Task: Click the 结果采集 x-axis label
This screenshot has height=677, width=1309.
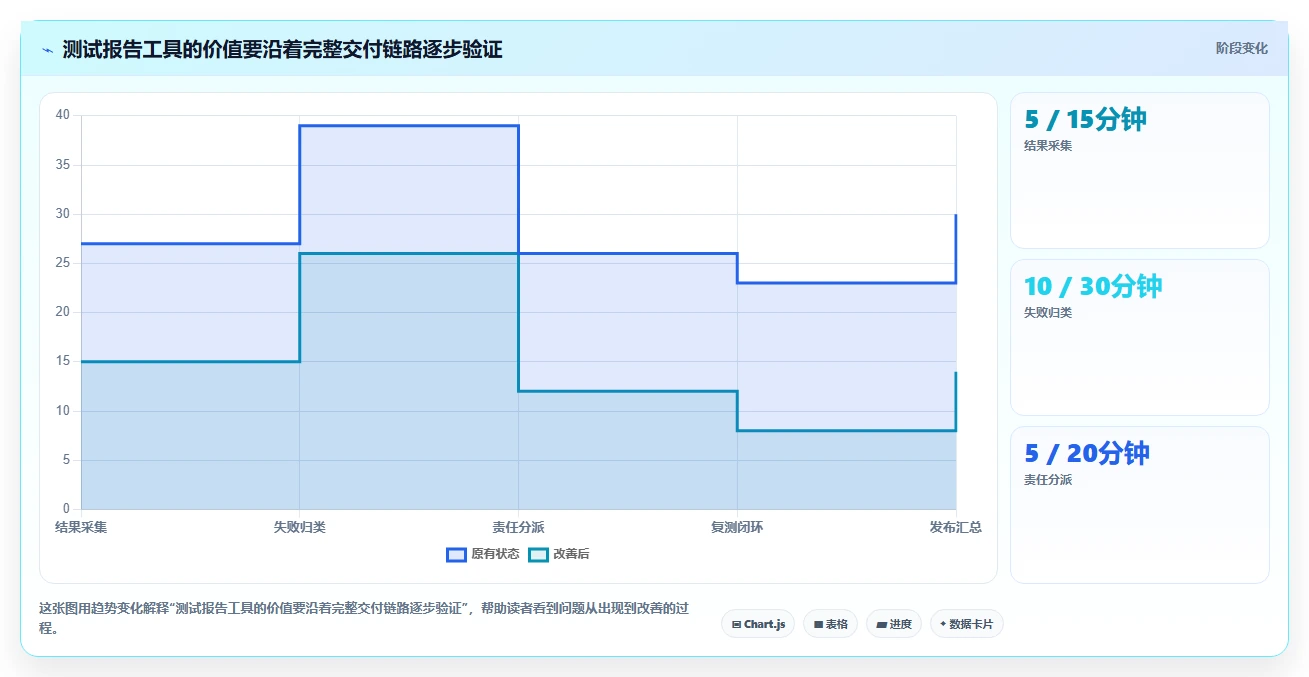Action: (x=81, y=527)
